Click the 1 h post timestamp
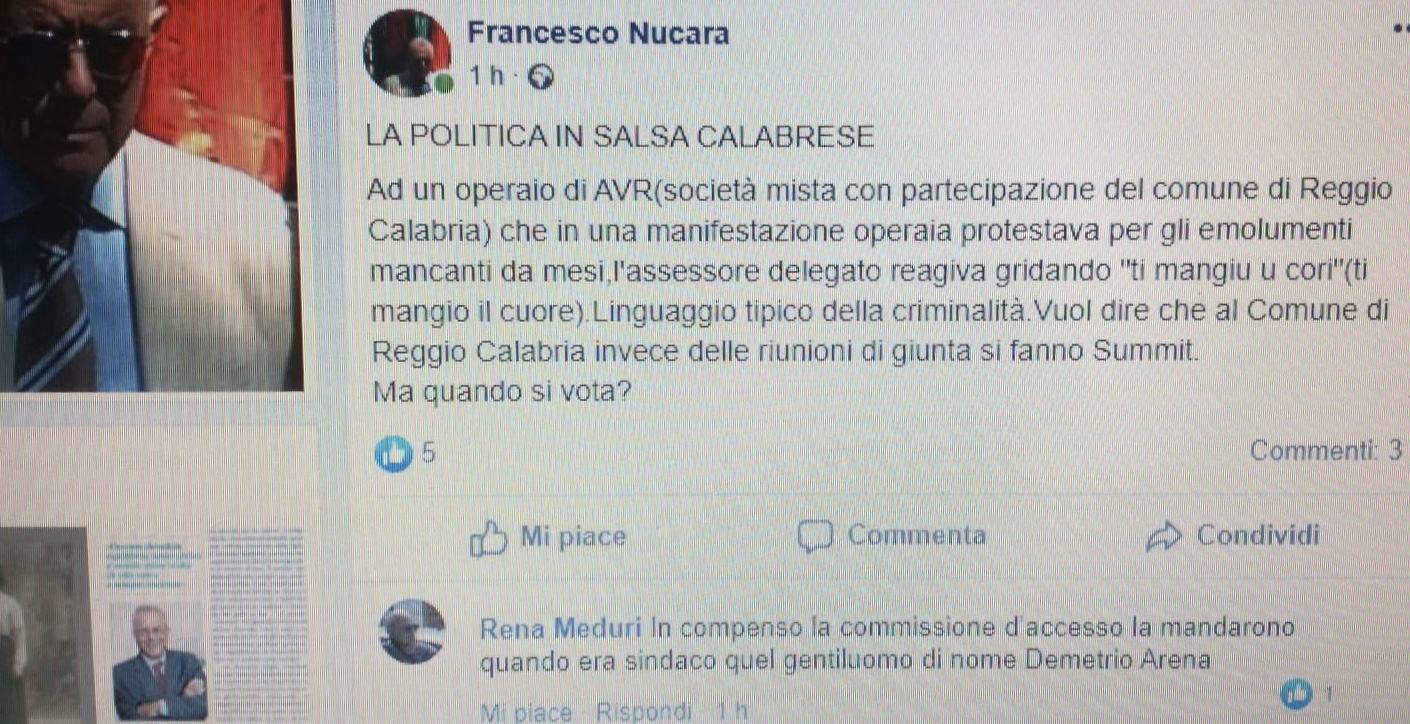This screenshot has height=724, width=1410. (x=487, y=77)
